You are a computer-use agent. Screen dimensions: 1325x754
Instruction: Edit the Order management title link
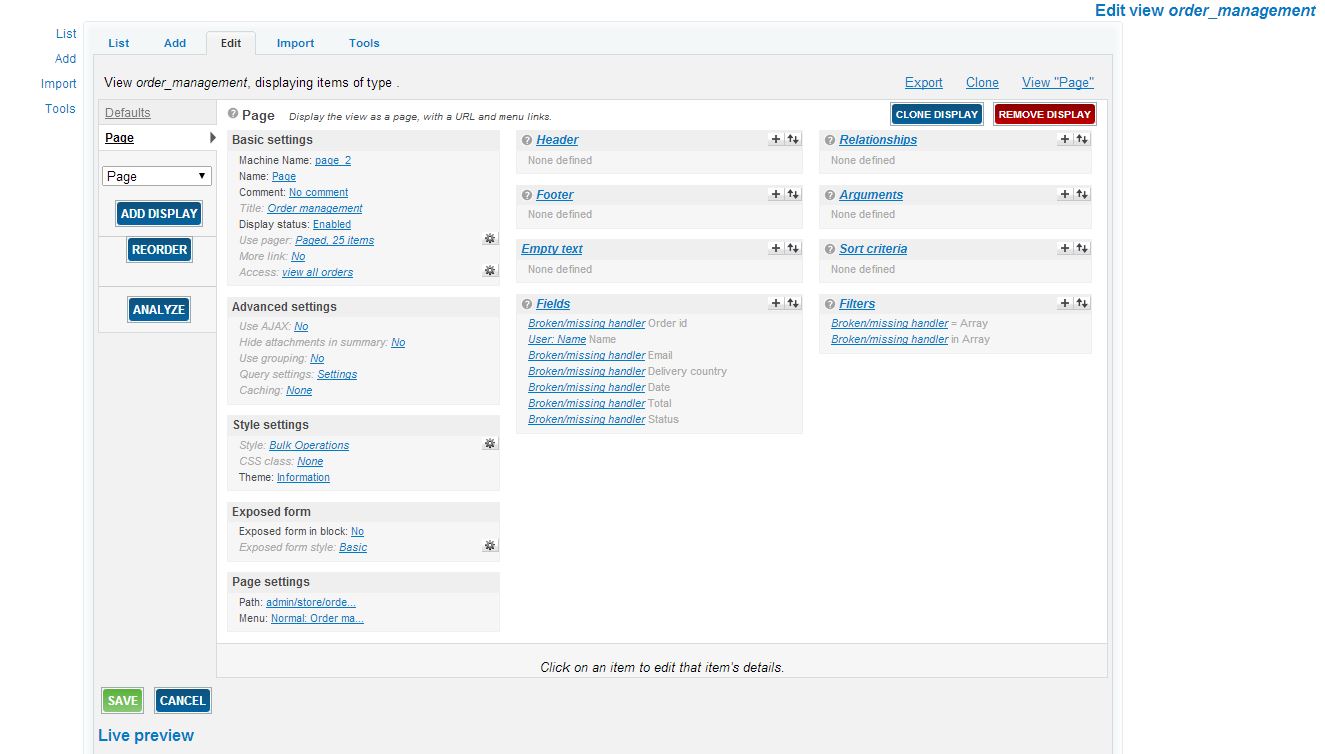coord(315,208)
